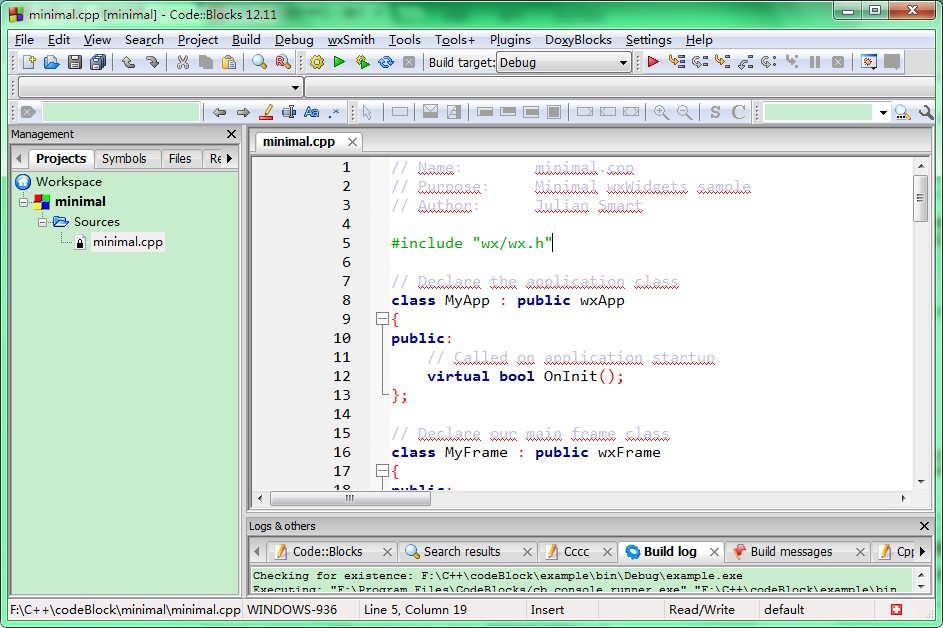This screenshot has height=628, width=943.
Task: Close the minimal.cpp editor tab
Action: [x=352, y=142]
